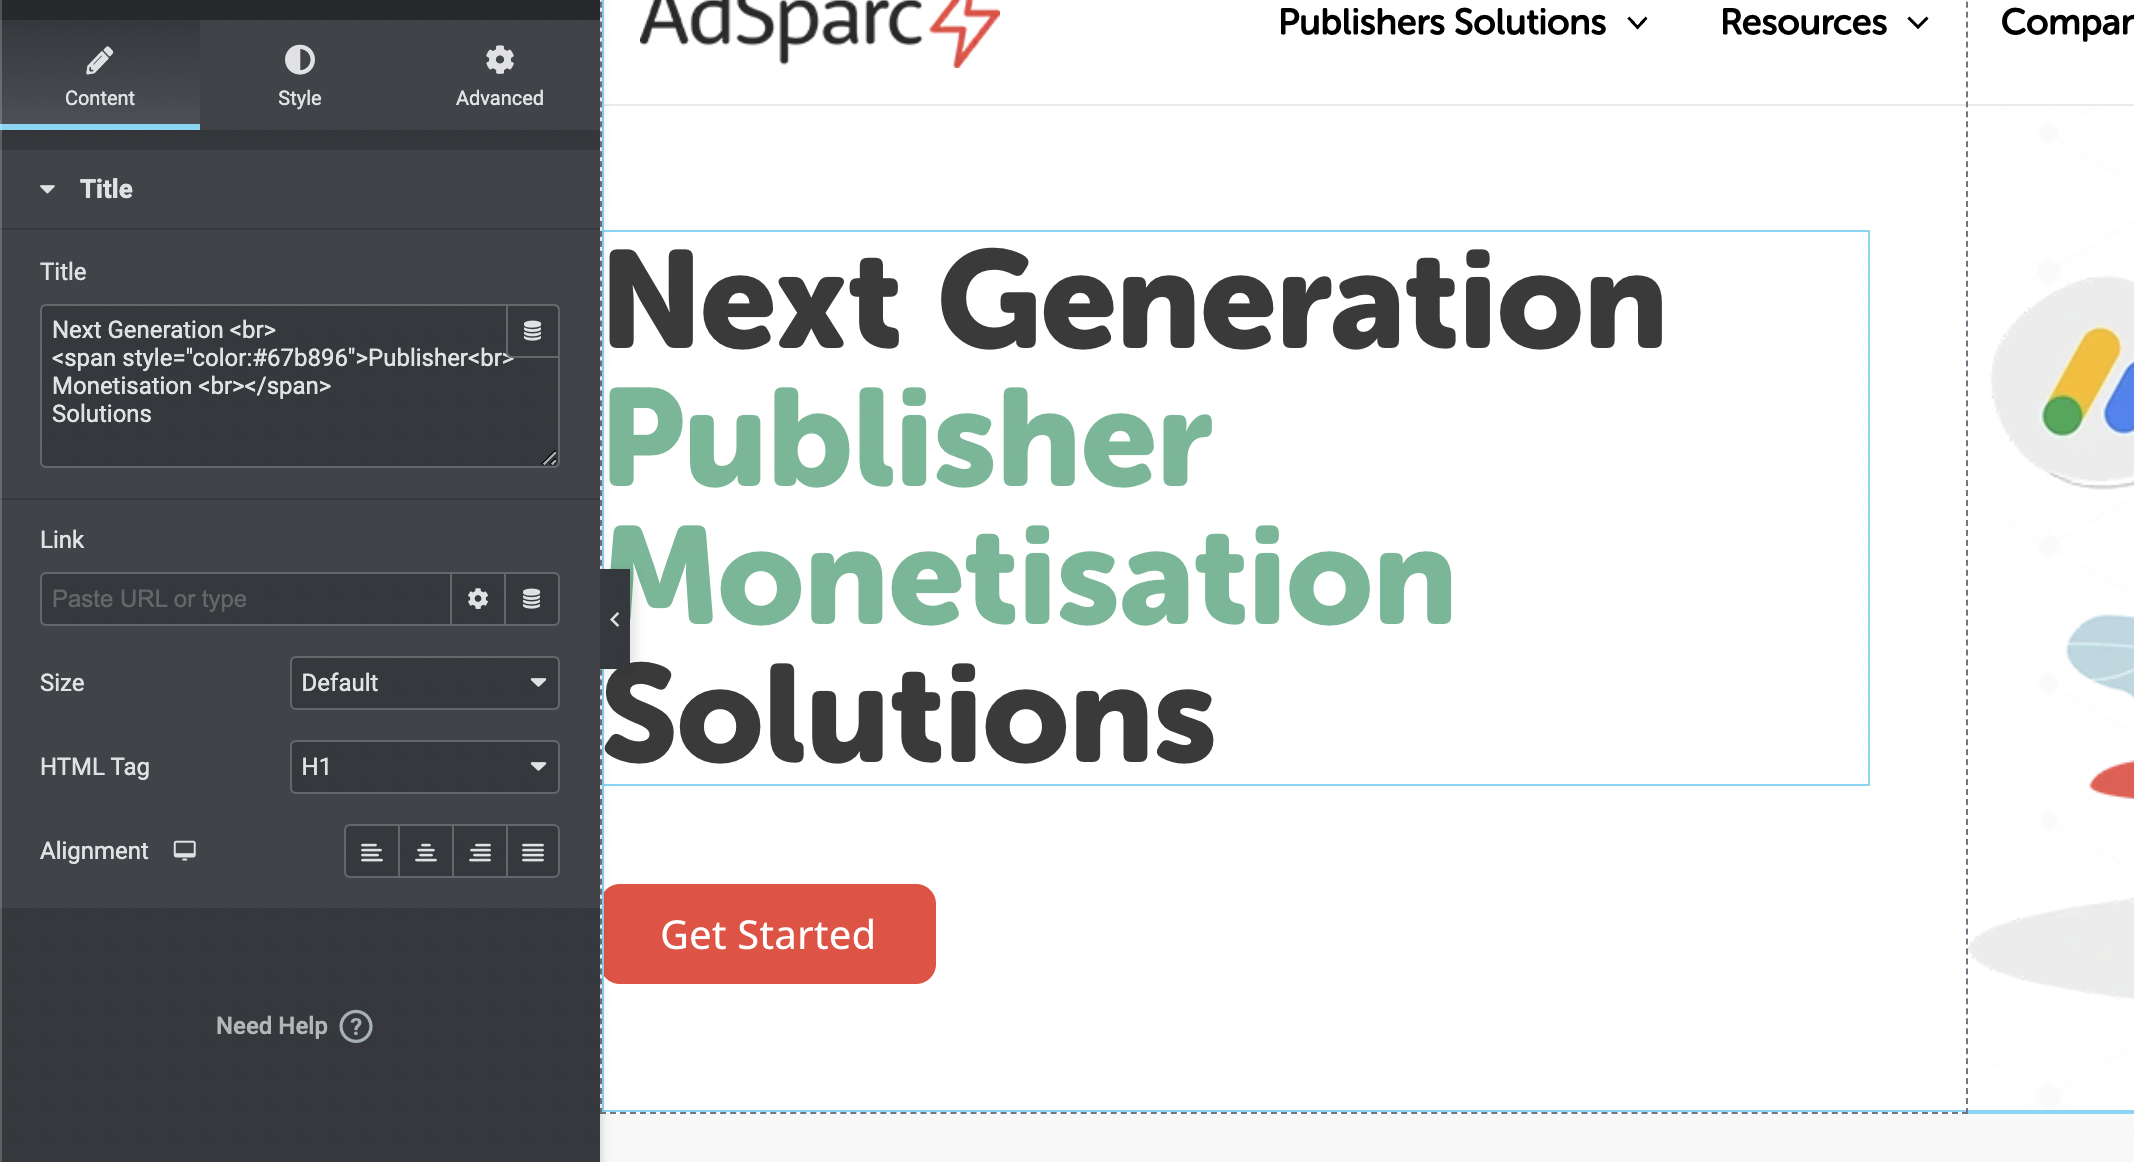This screenshot has width=2134, height=1162.
Task: Collapse the Title section
Action: pyautogui.click(x=47, y=189)
